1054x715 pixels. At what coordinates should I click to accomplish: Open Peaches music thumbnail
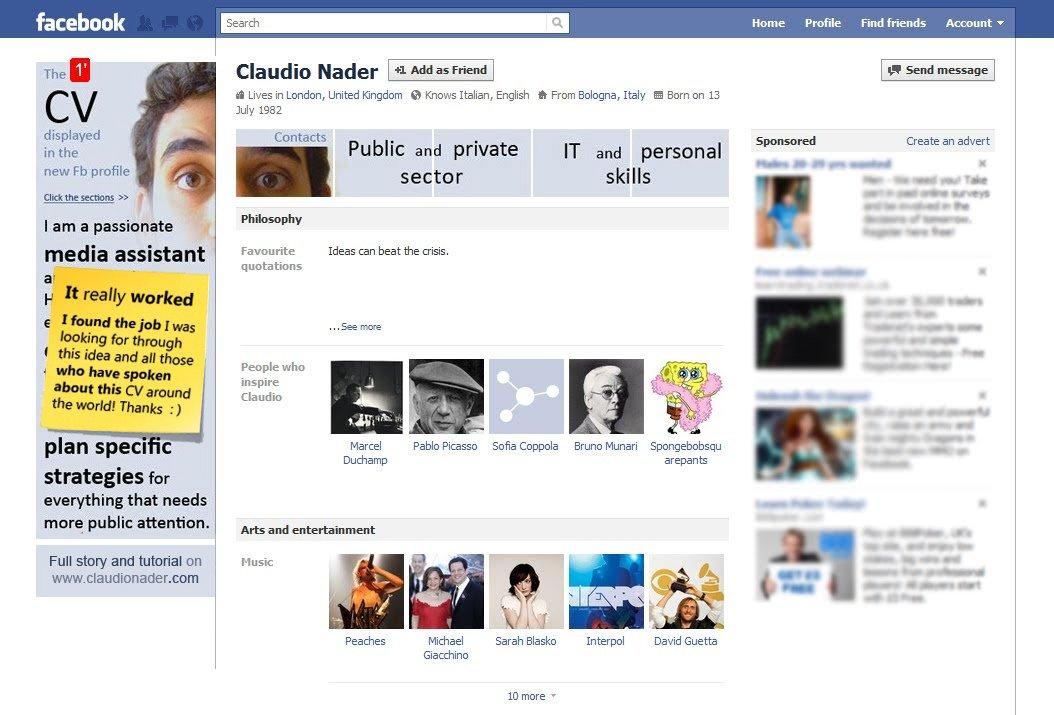tap(366, 591)
